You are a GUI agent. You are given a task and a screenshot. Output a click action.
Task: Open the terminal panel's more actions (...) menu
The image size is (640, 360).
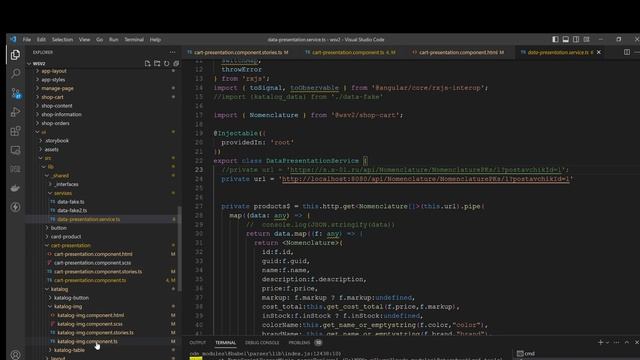point(616,342)
